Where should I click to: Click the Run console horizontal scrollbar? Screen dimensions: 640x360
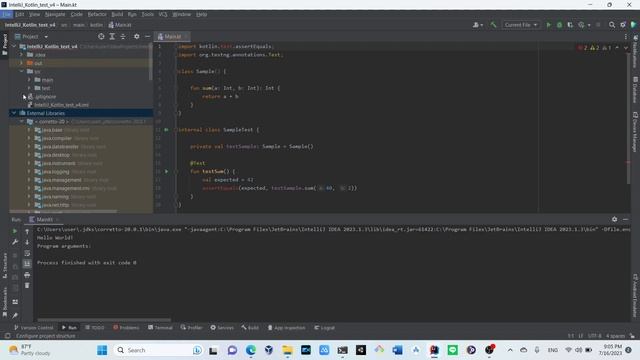point(104,320)
